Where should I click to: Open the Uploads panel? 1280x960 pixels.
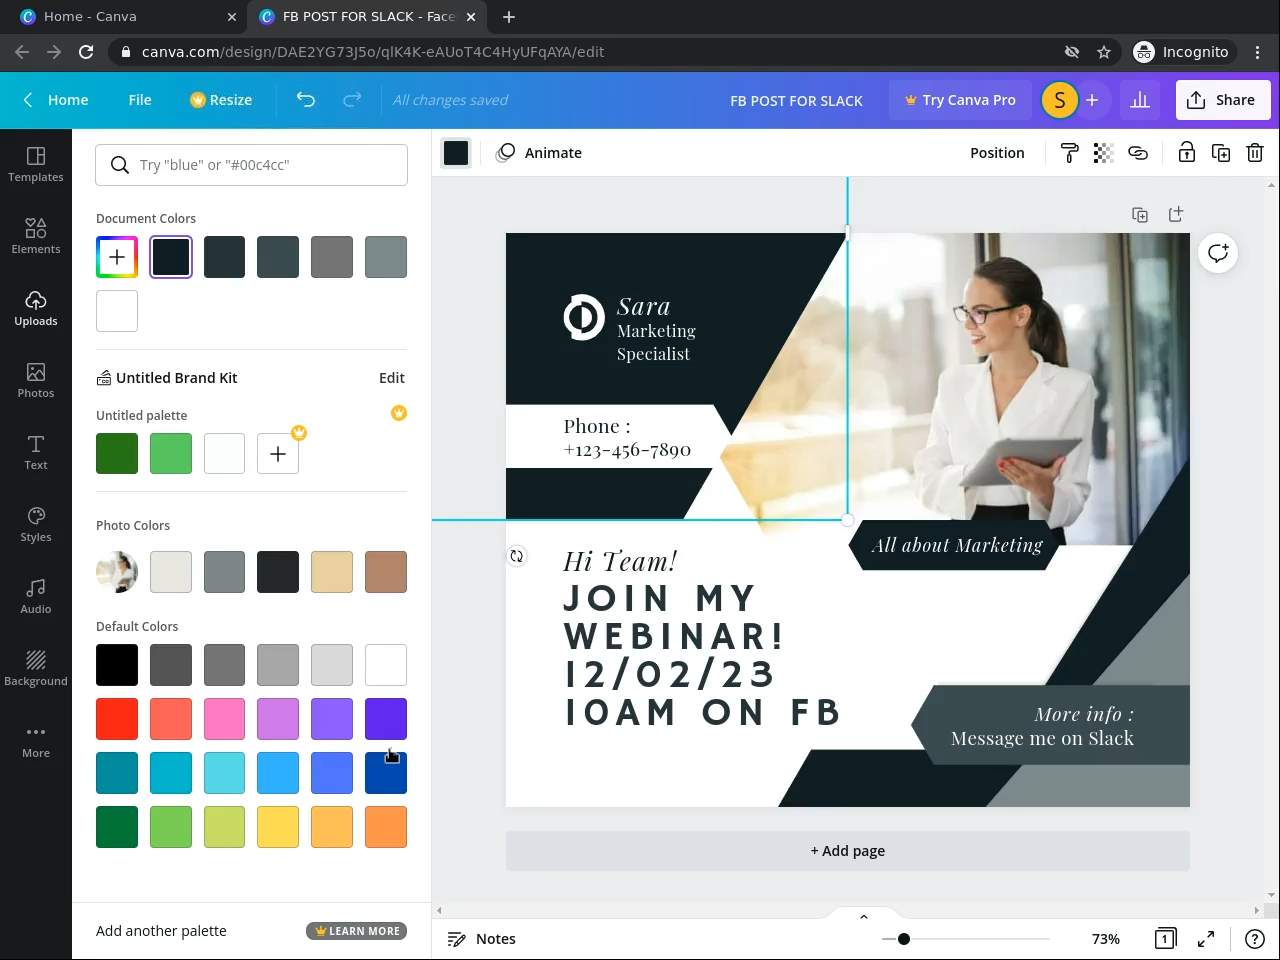36,308
